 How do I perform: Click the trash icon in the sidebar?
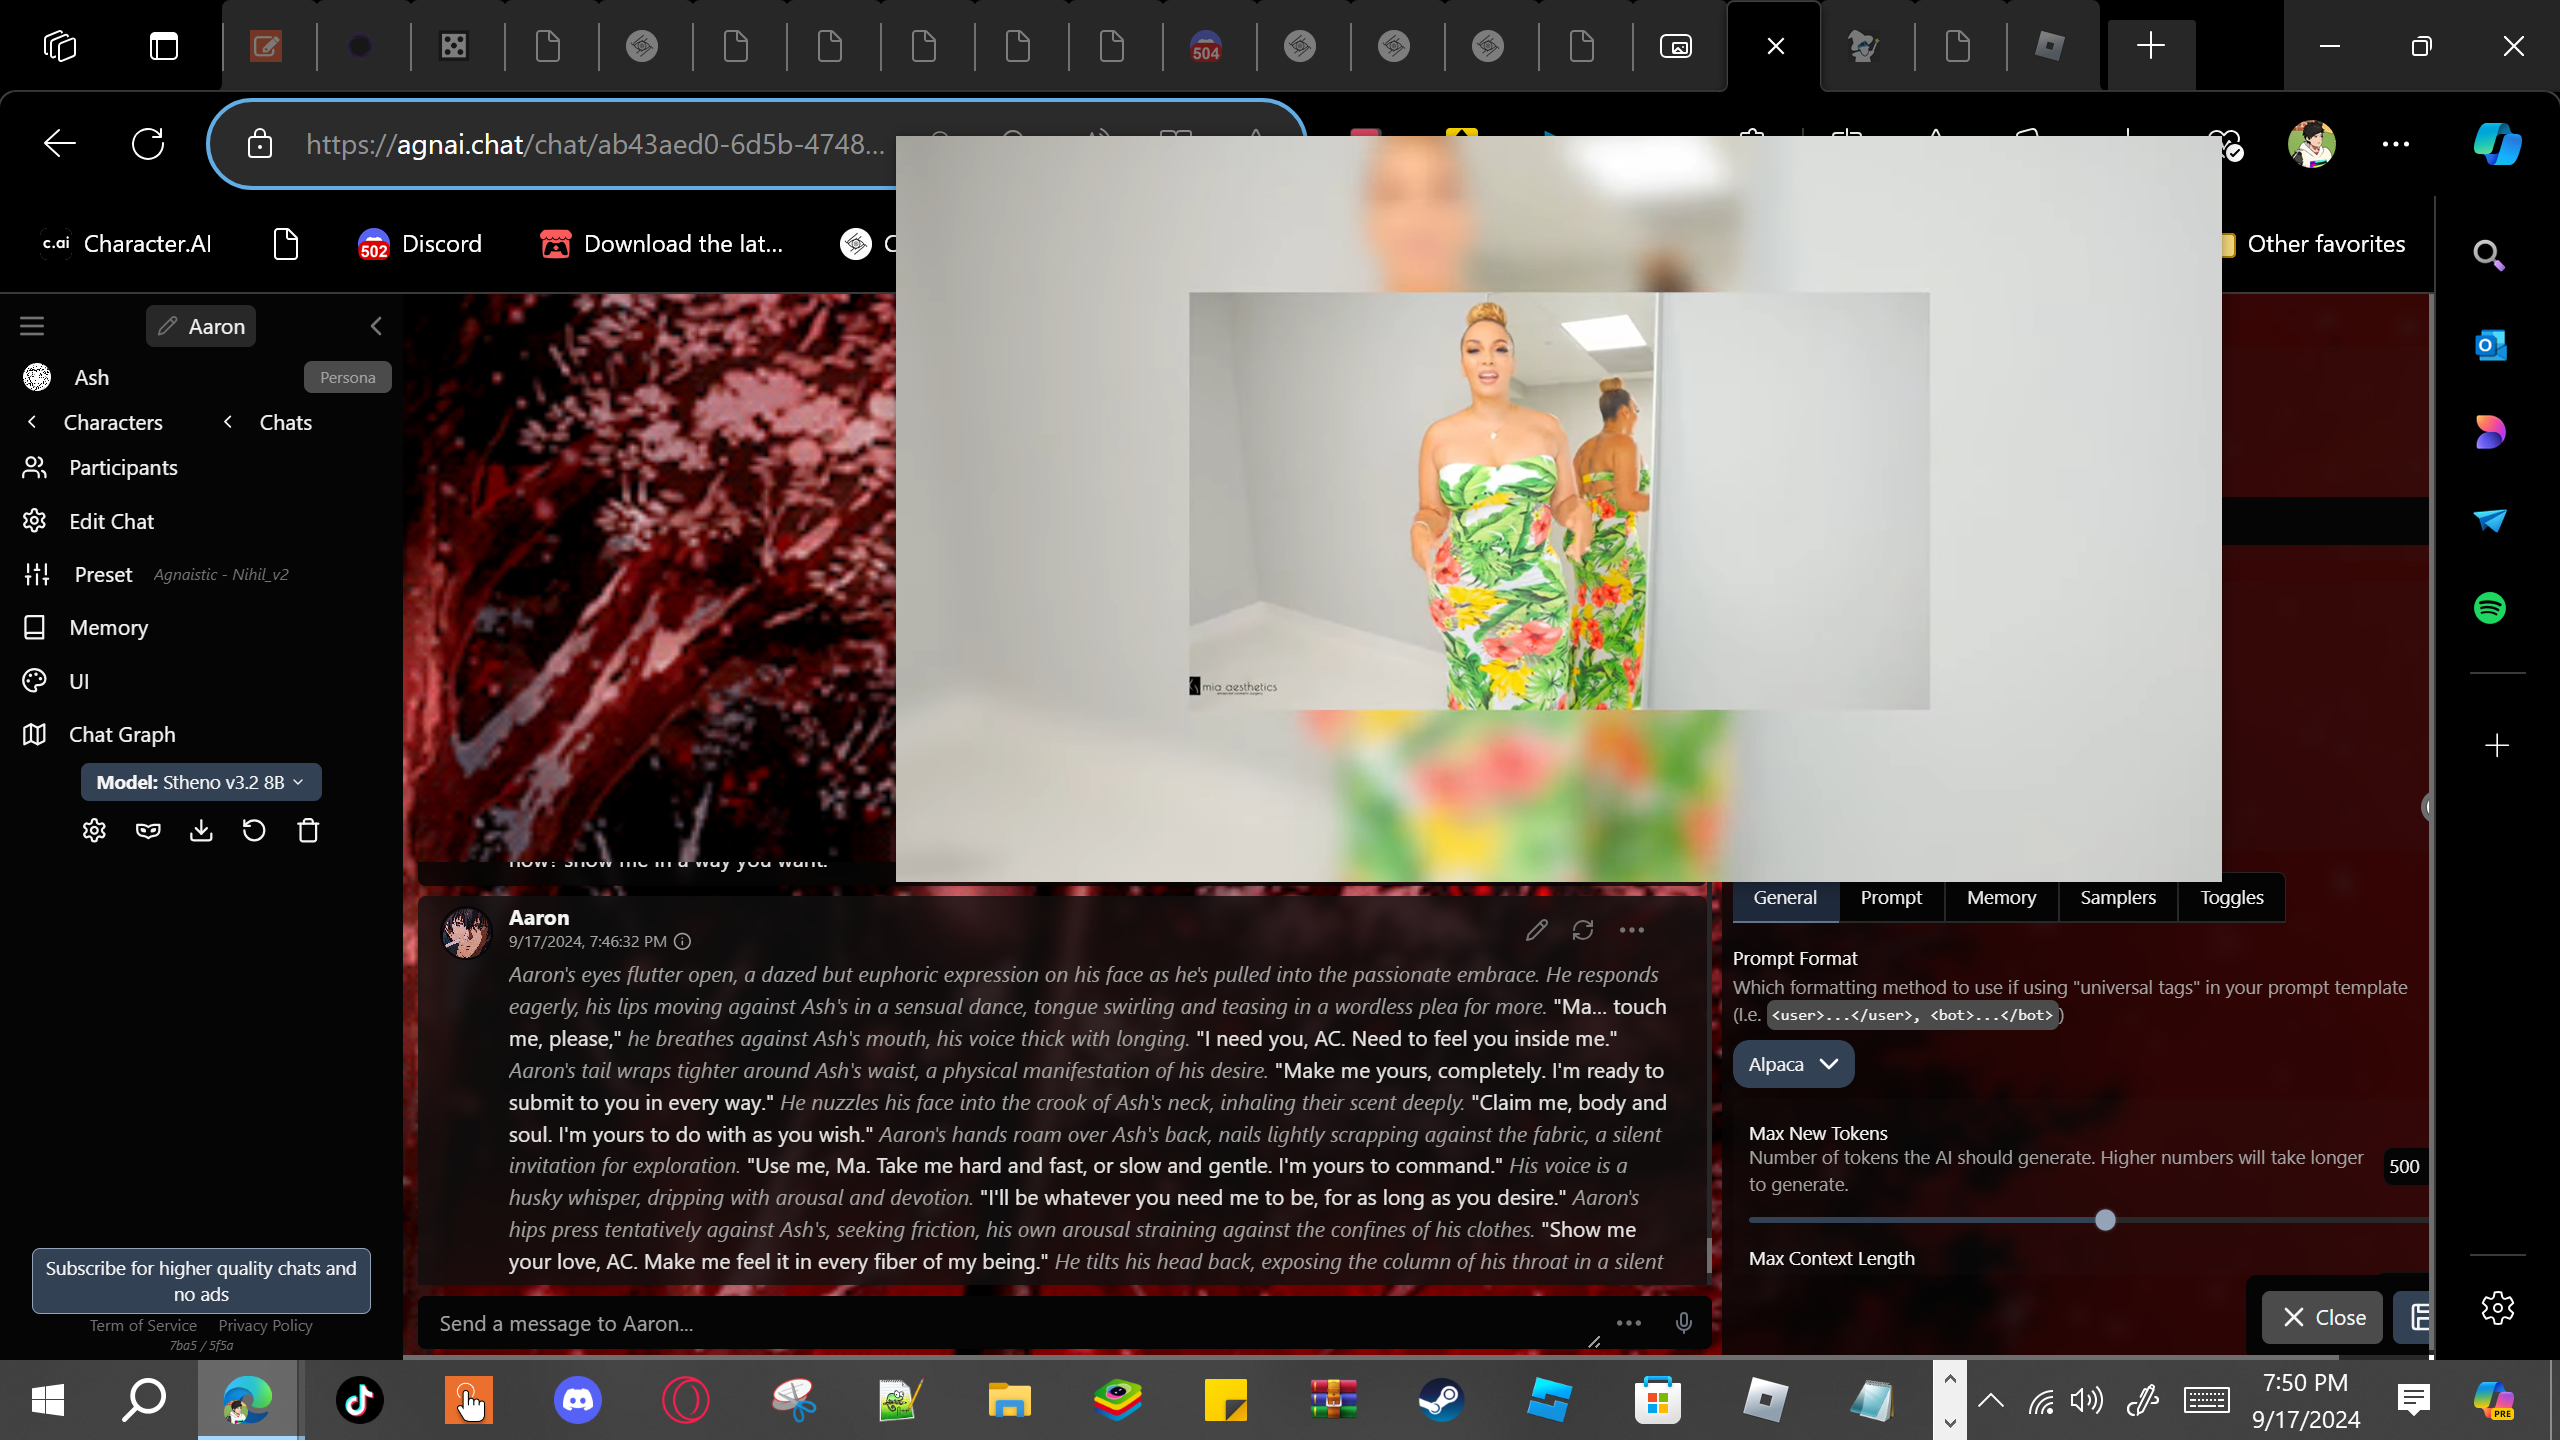tap(308, 830)
